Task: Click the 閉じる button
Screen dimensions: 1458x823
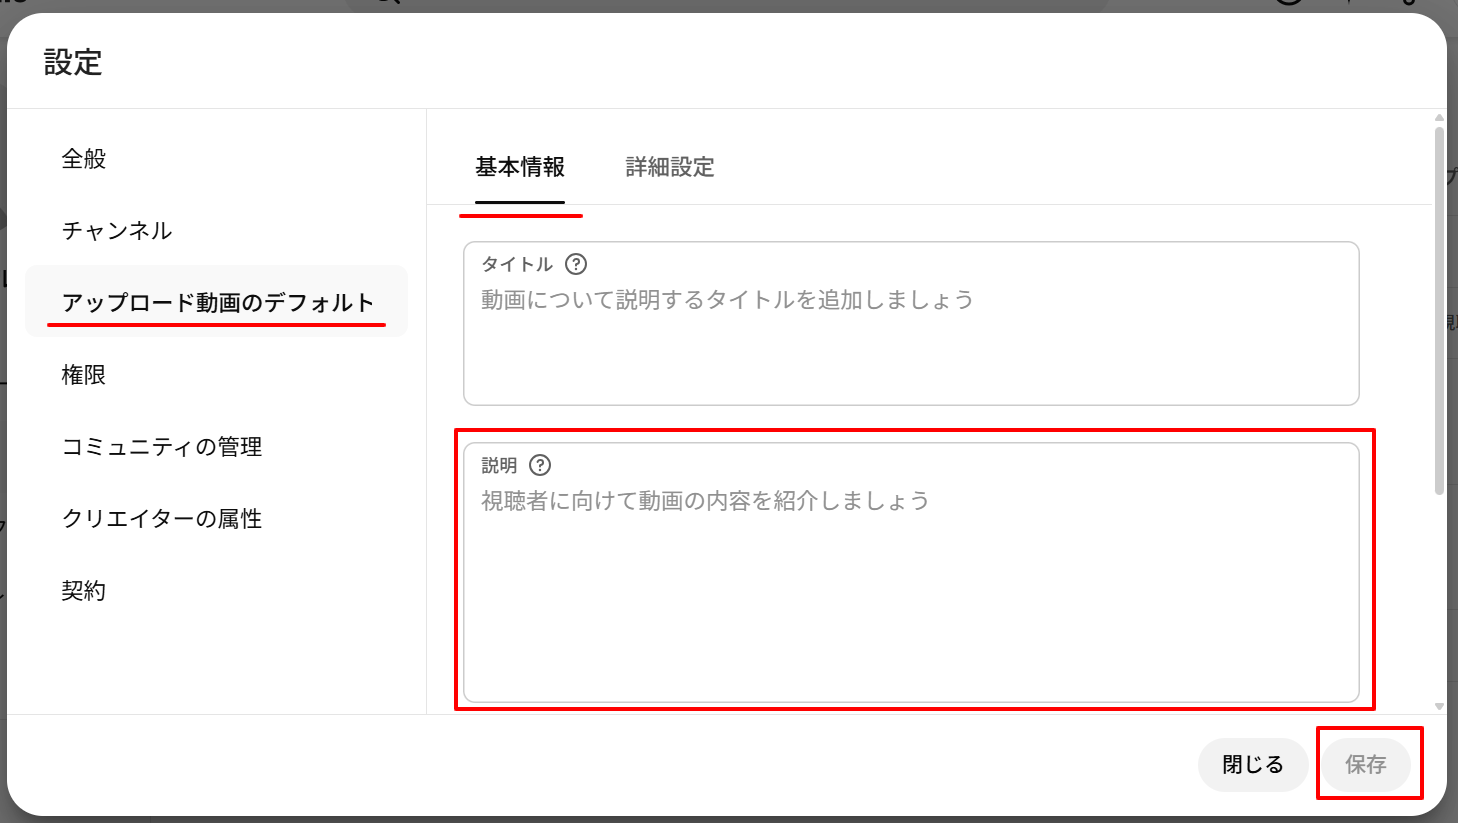Action: tap(1253, 765)
